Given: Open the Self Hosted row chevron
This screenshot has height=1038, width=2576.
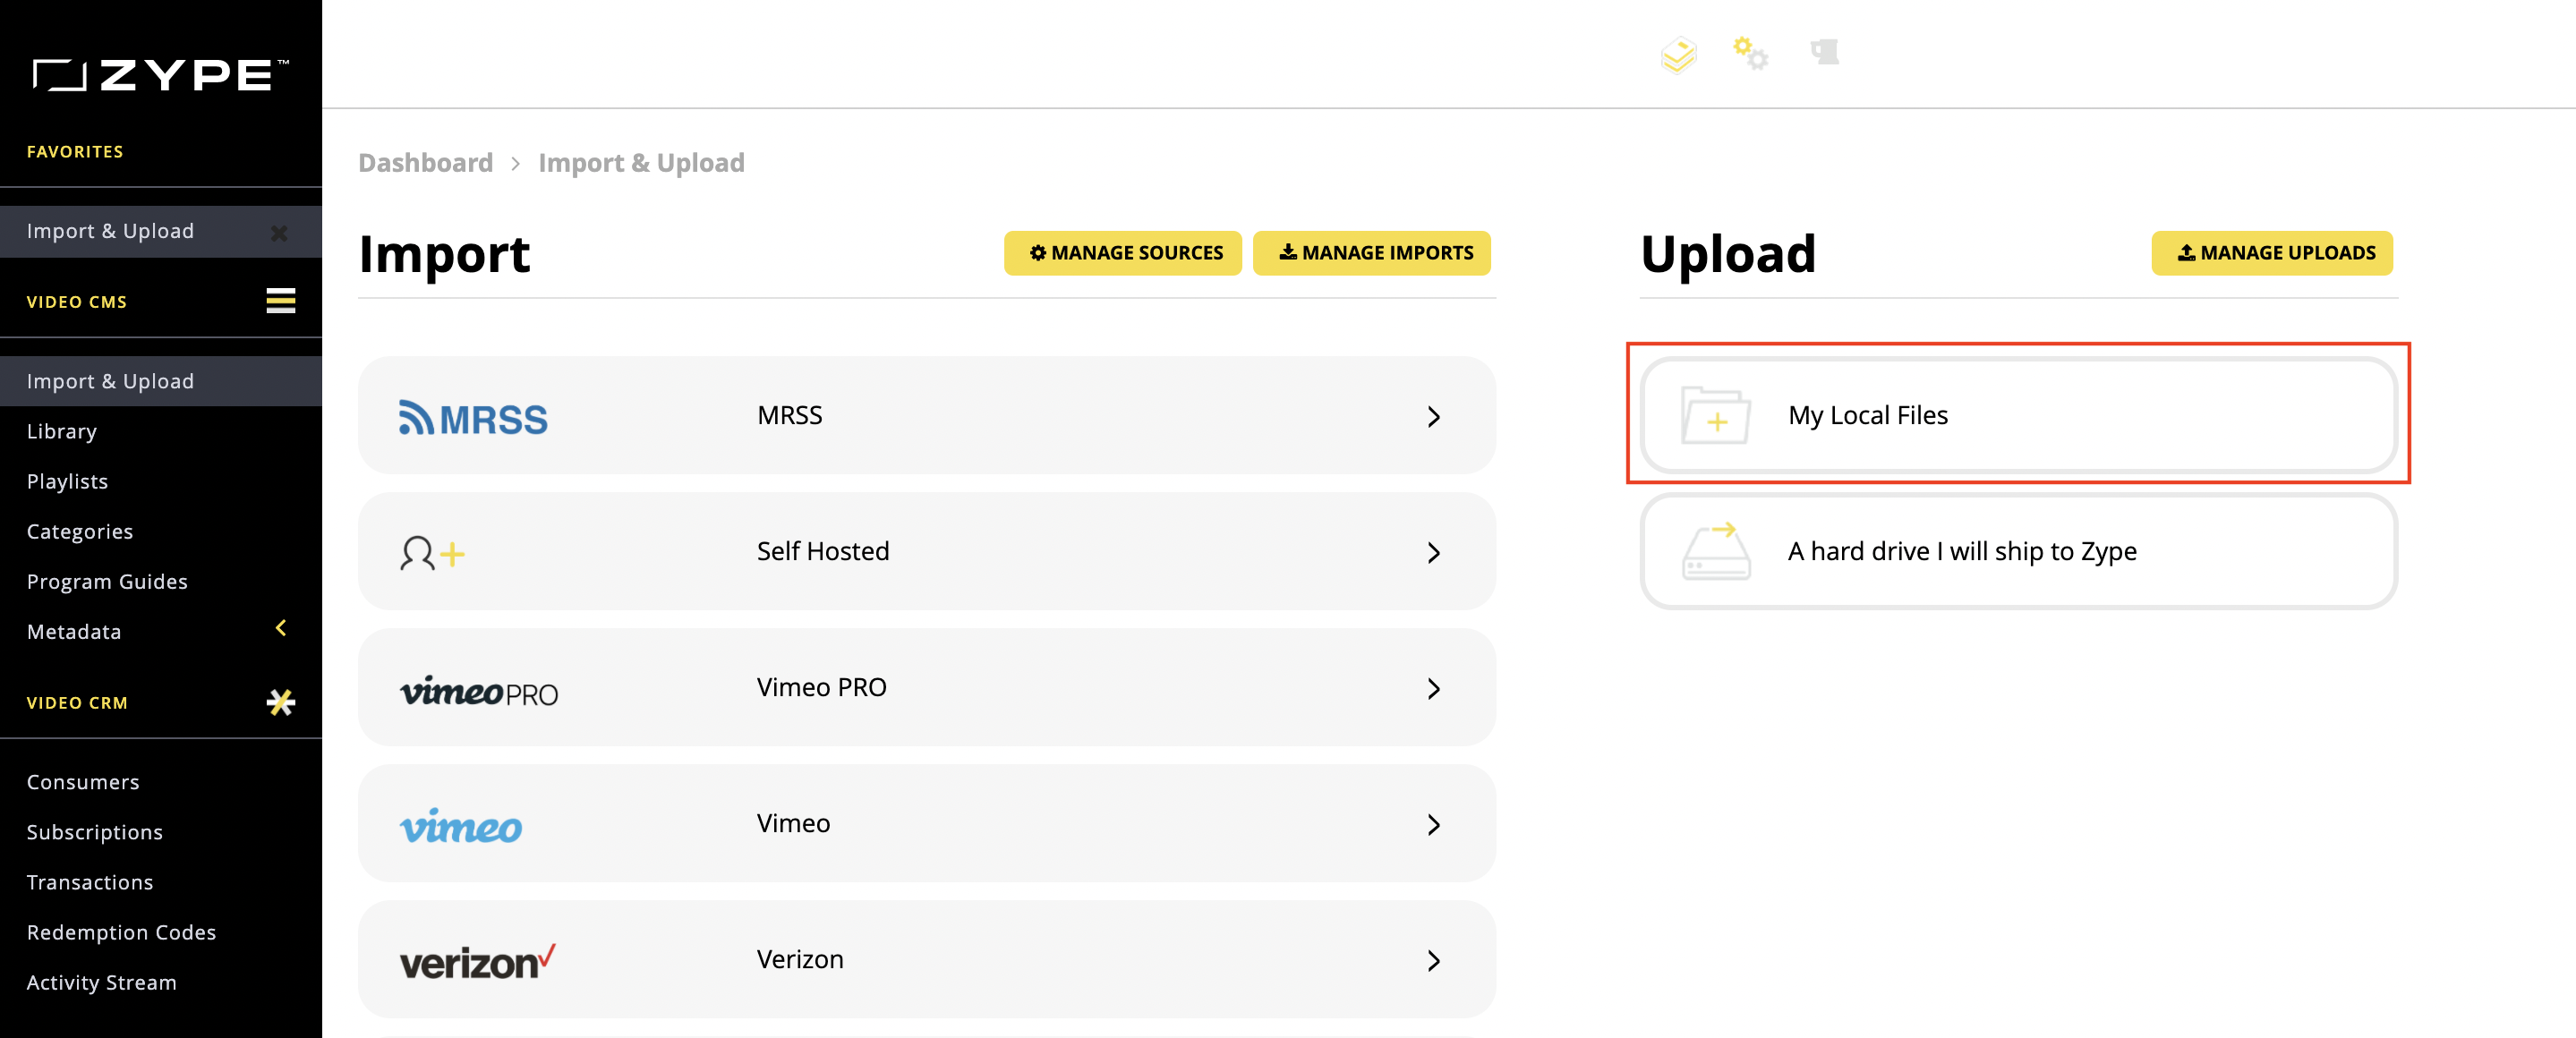Looking at the screenshot, I should tap(1434, 553).
